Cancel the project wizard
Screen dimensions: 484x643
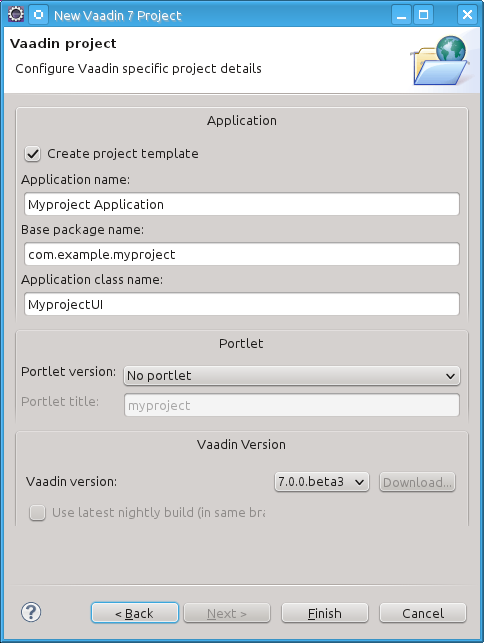[x=423, y=613]
